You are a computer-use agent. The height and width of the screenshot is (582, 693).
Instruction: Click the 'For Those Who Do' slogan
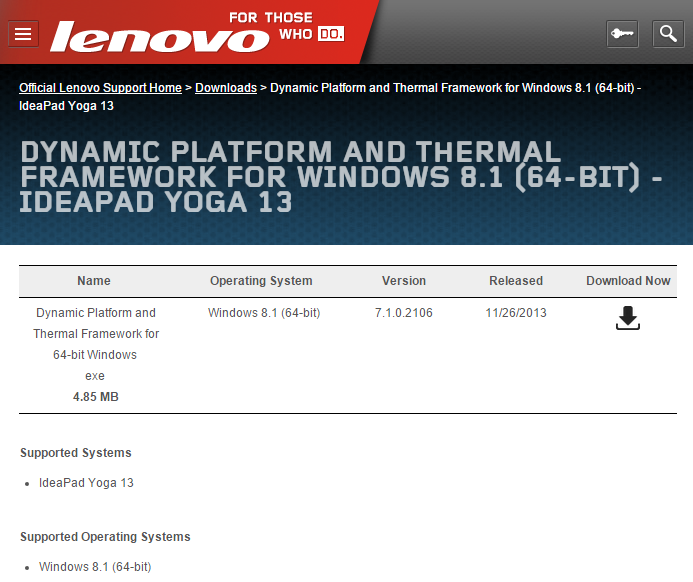tap(286, 27)
